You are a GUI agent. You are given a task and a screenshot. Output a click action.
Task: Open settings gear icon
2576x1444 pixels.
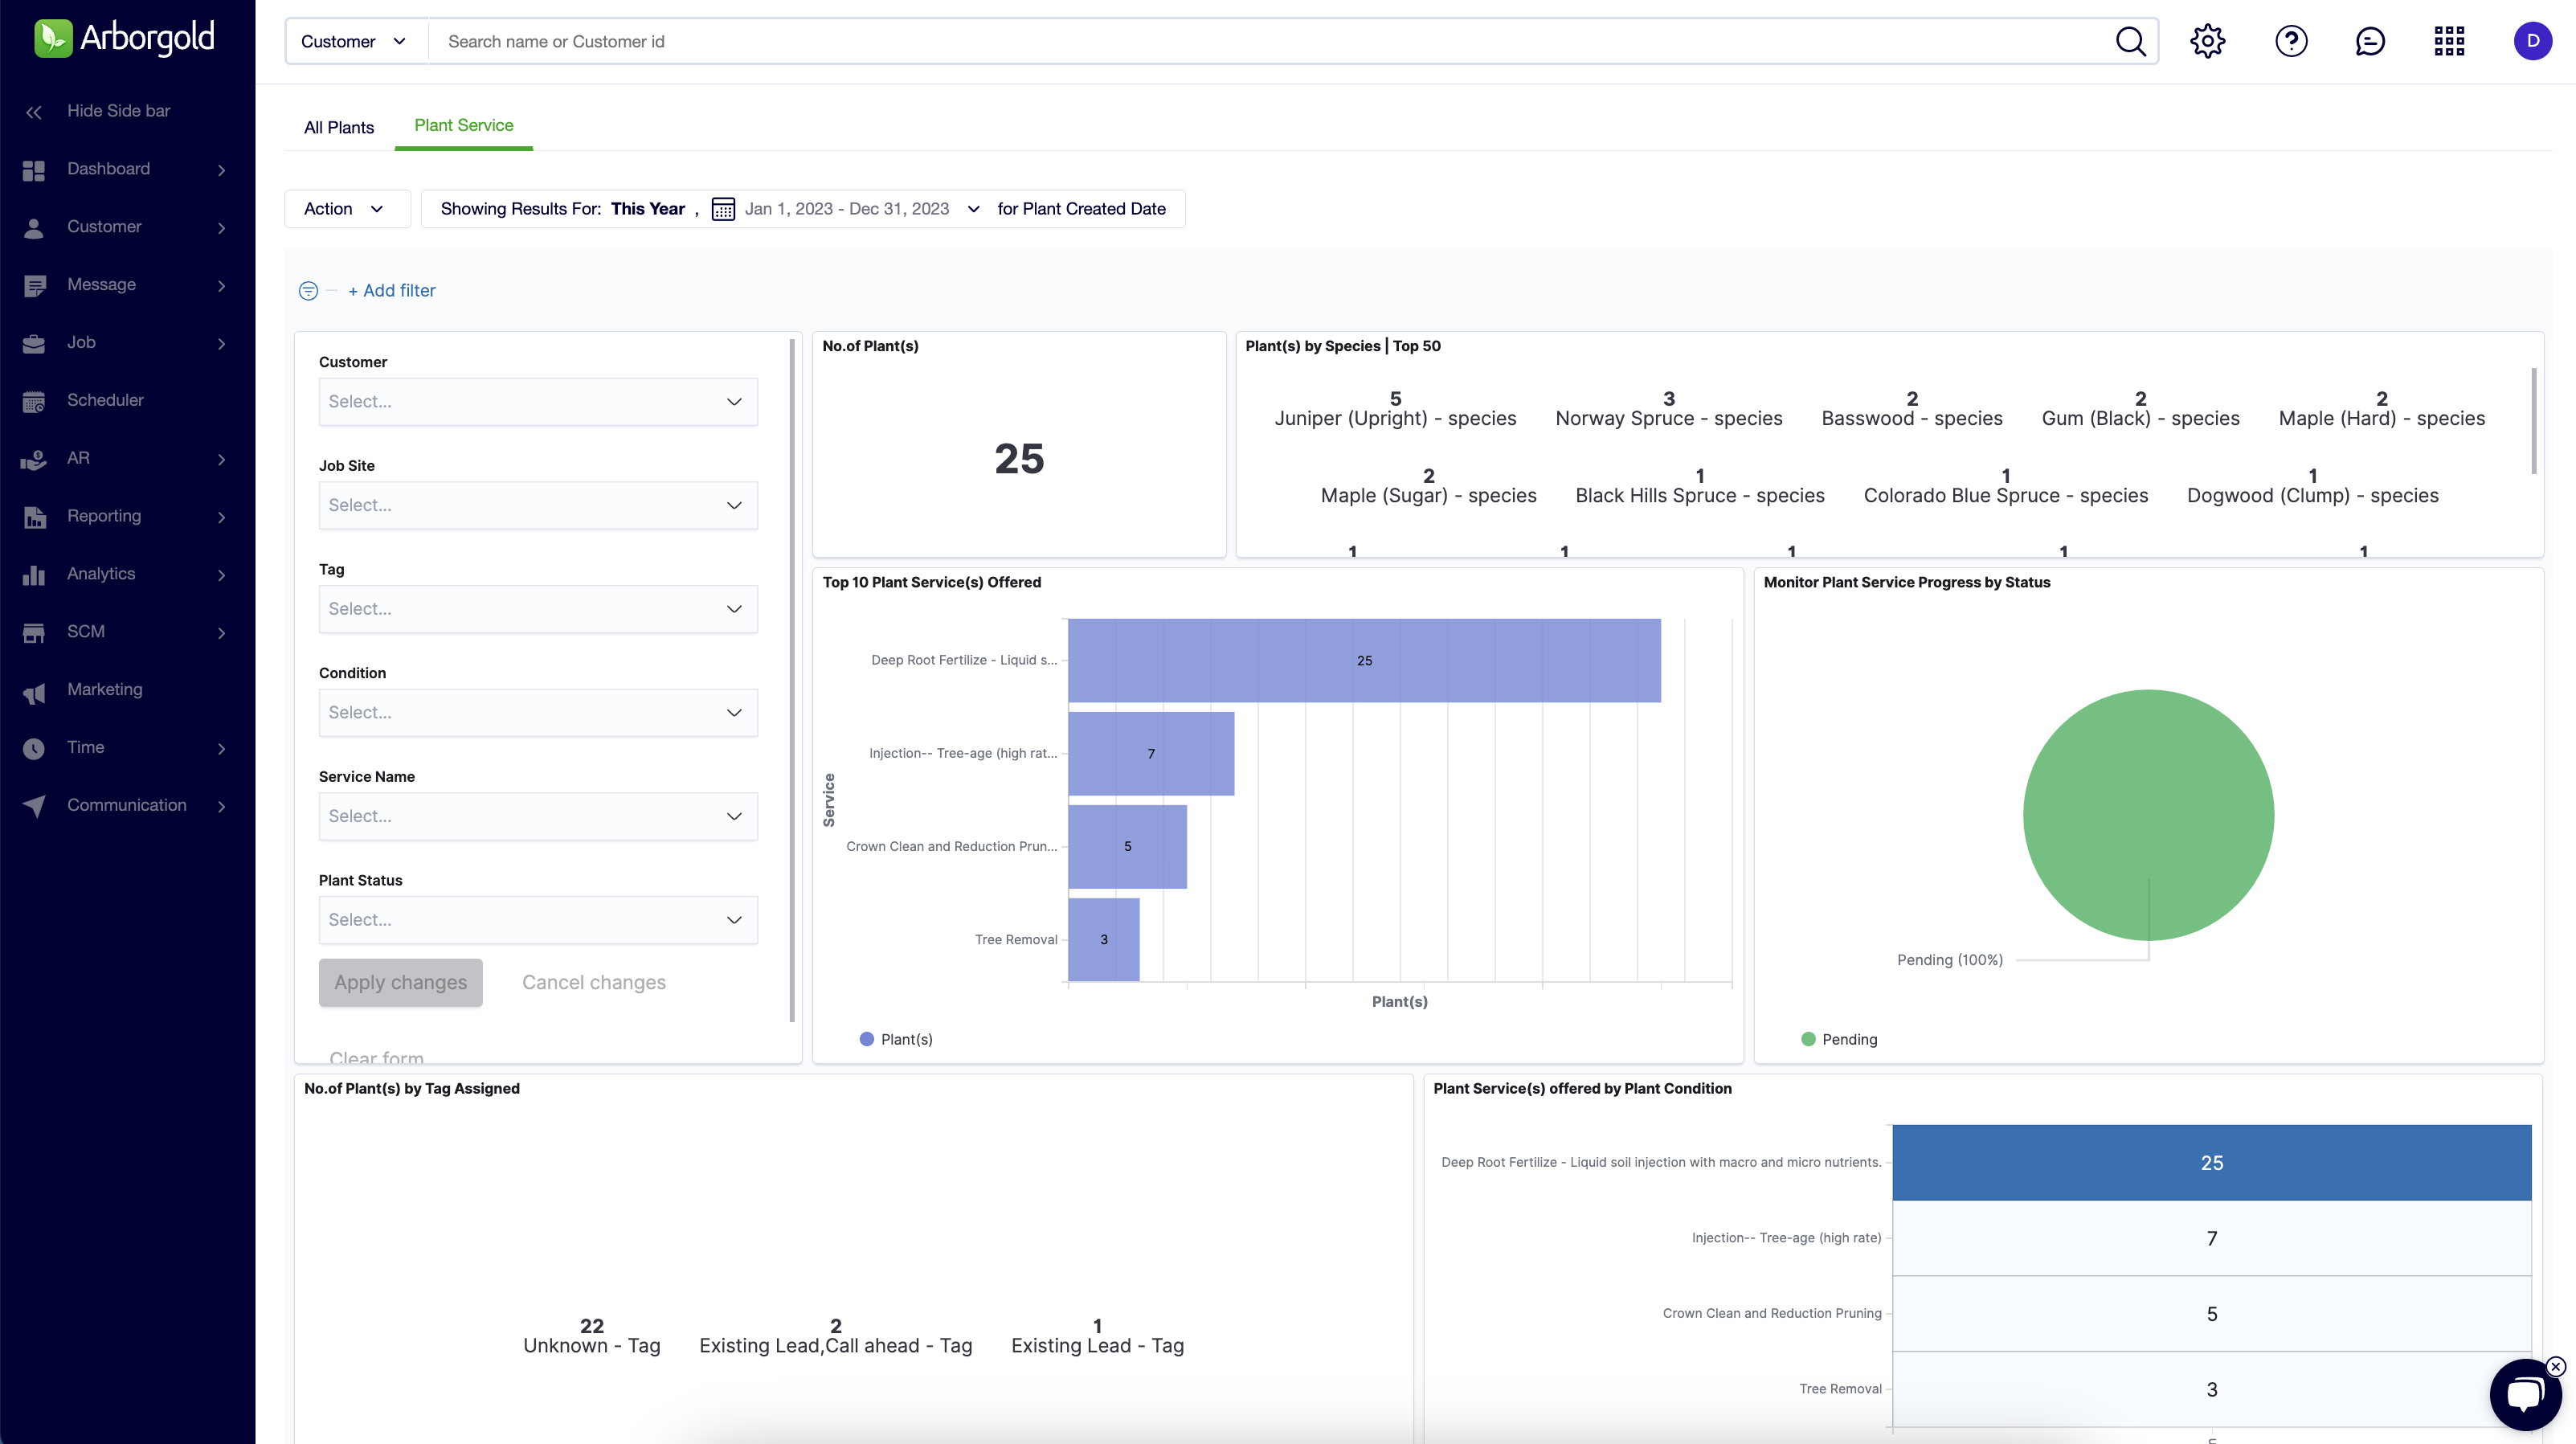[2207, 41]
